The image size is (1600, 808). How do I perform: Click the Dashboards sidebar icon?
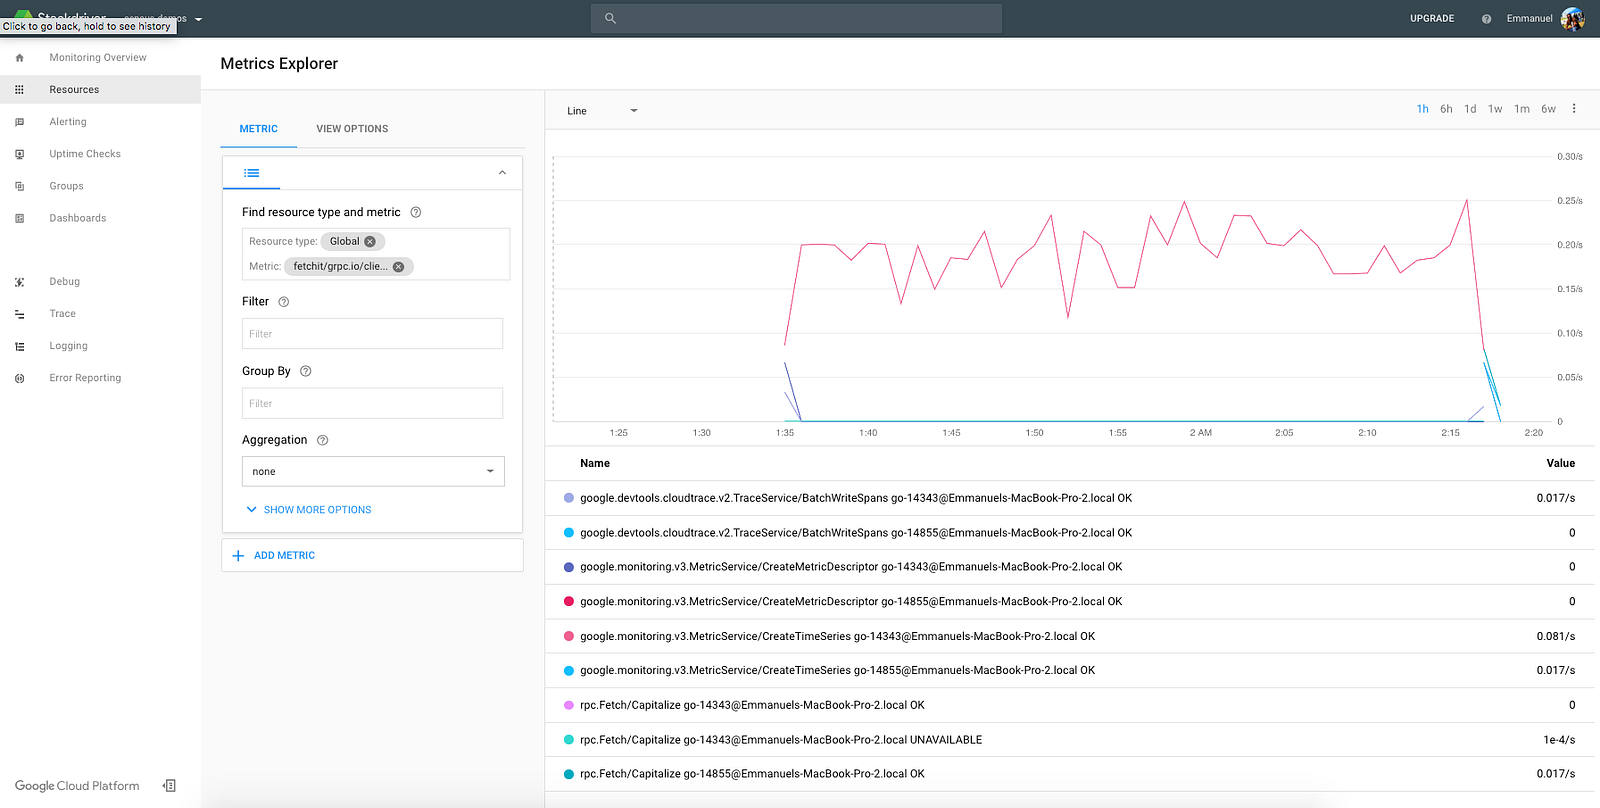(x=19, y=218)
